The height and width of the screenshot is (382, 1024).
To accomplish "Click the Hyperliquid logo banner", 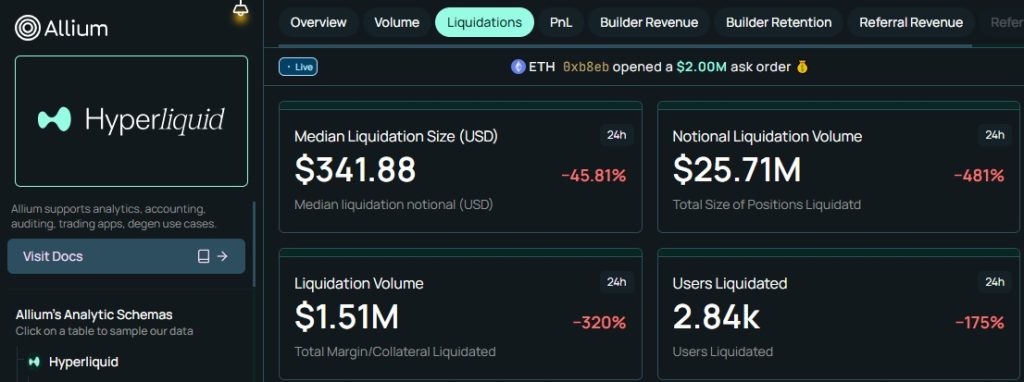I will click(x=131, y=121).
